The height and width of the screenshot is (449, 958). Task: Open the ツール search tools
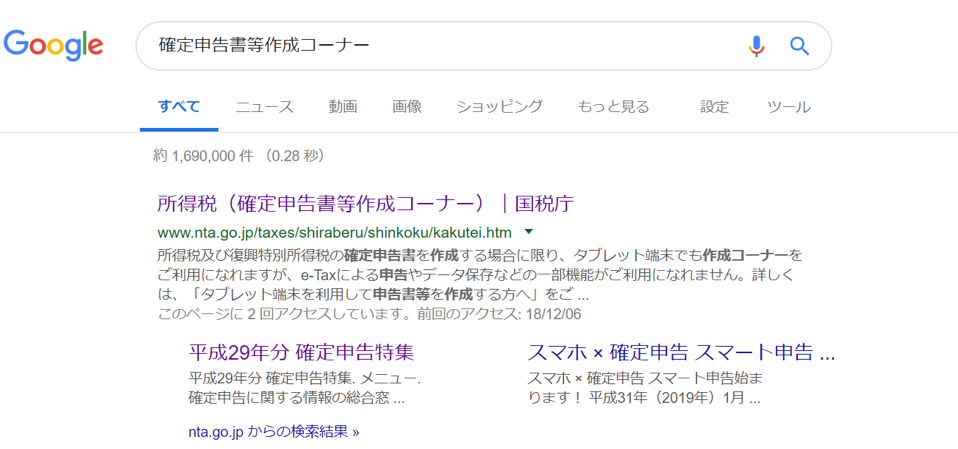coord(789,107)
